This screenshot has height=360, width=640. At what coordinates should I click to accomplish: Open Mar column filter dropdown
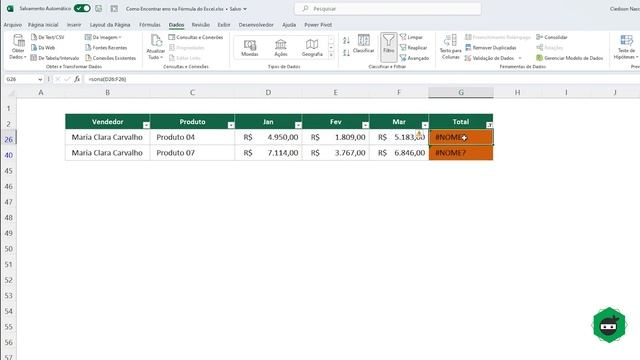(x=425, y=125)
